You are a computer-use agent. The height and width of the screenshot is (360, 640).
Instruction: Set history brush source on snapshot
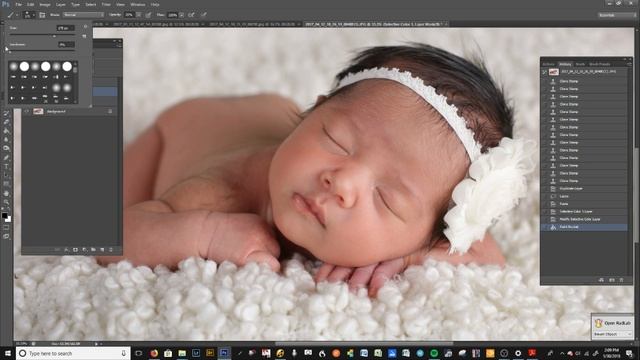click(x=544, y=72)
